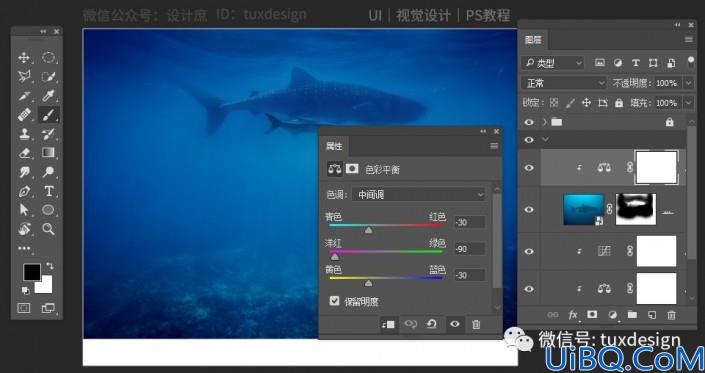
Task: Expand the top folder group
Action: coord(545,122)
